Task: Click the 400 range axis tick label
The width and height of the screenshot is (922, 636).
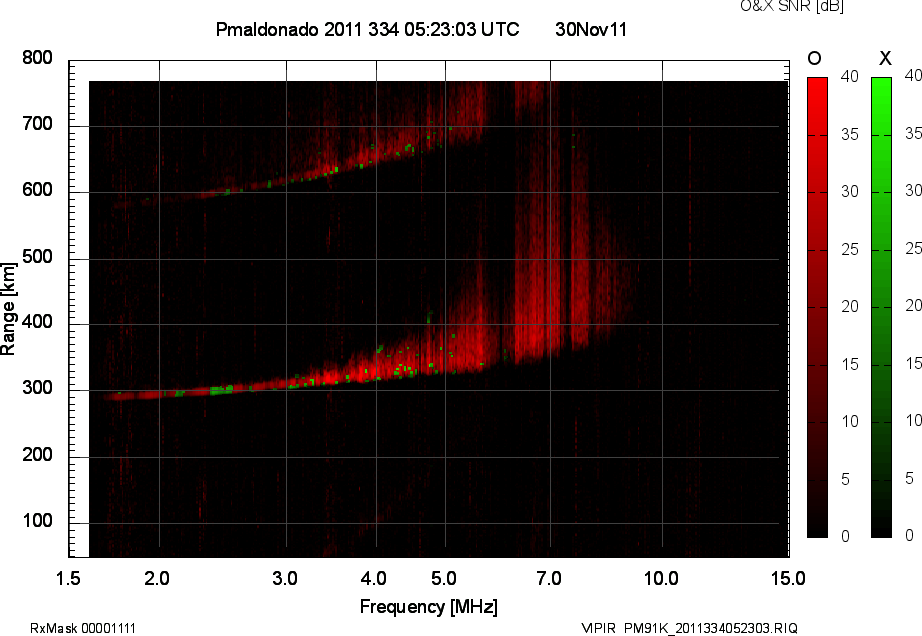Action: click(38, 322)
